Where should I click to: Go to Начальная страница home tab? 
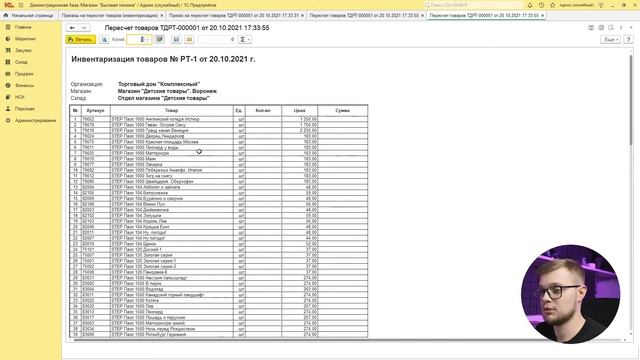[x=29, y=15]
